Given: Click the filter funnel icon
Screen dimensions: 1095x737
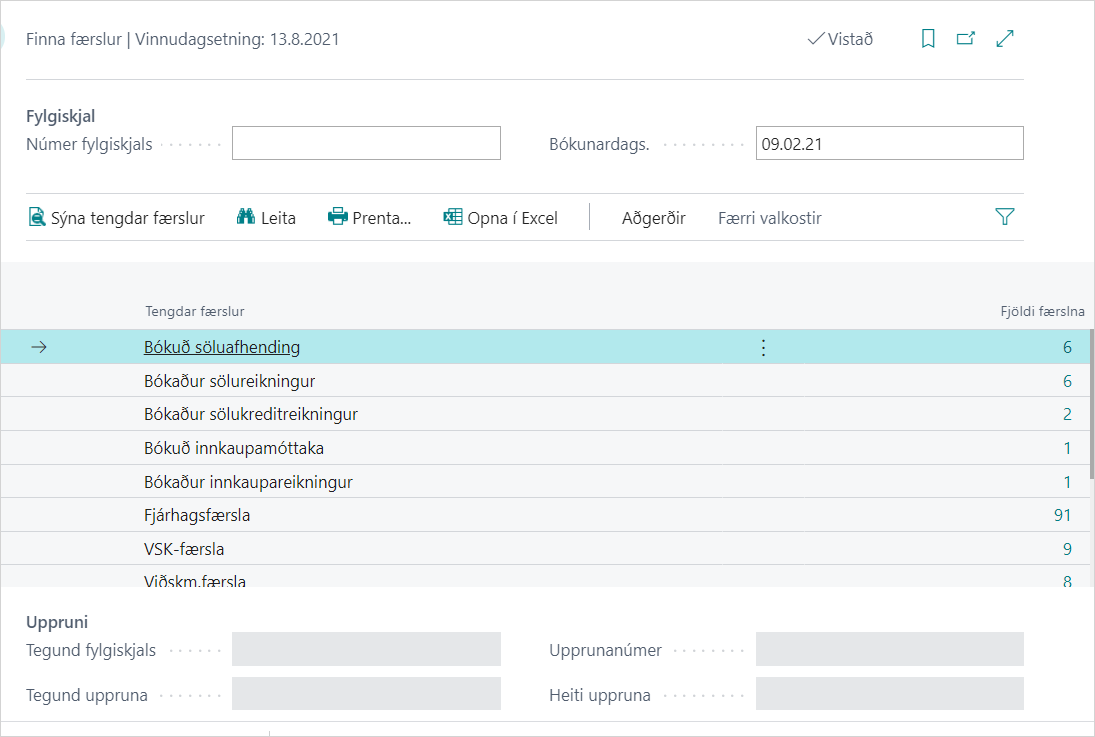Looking at the screenshot, I should tap(1005, 217).
